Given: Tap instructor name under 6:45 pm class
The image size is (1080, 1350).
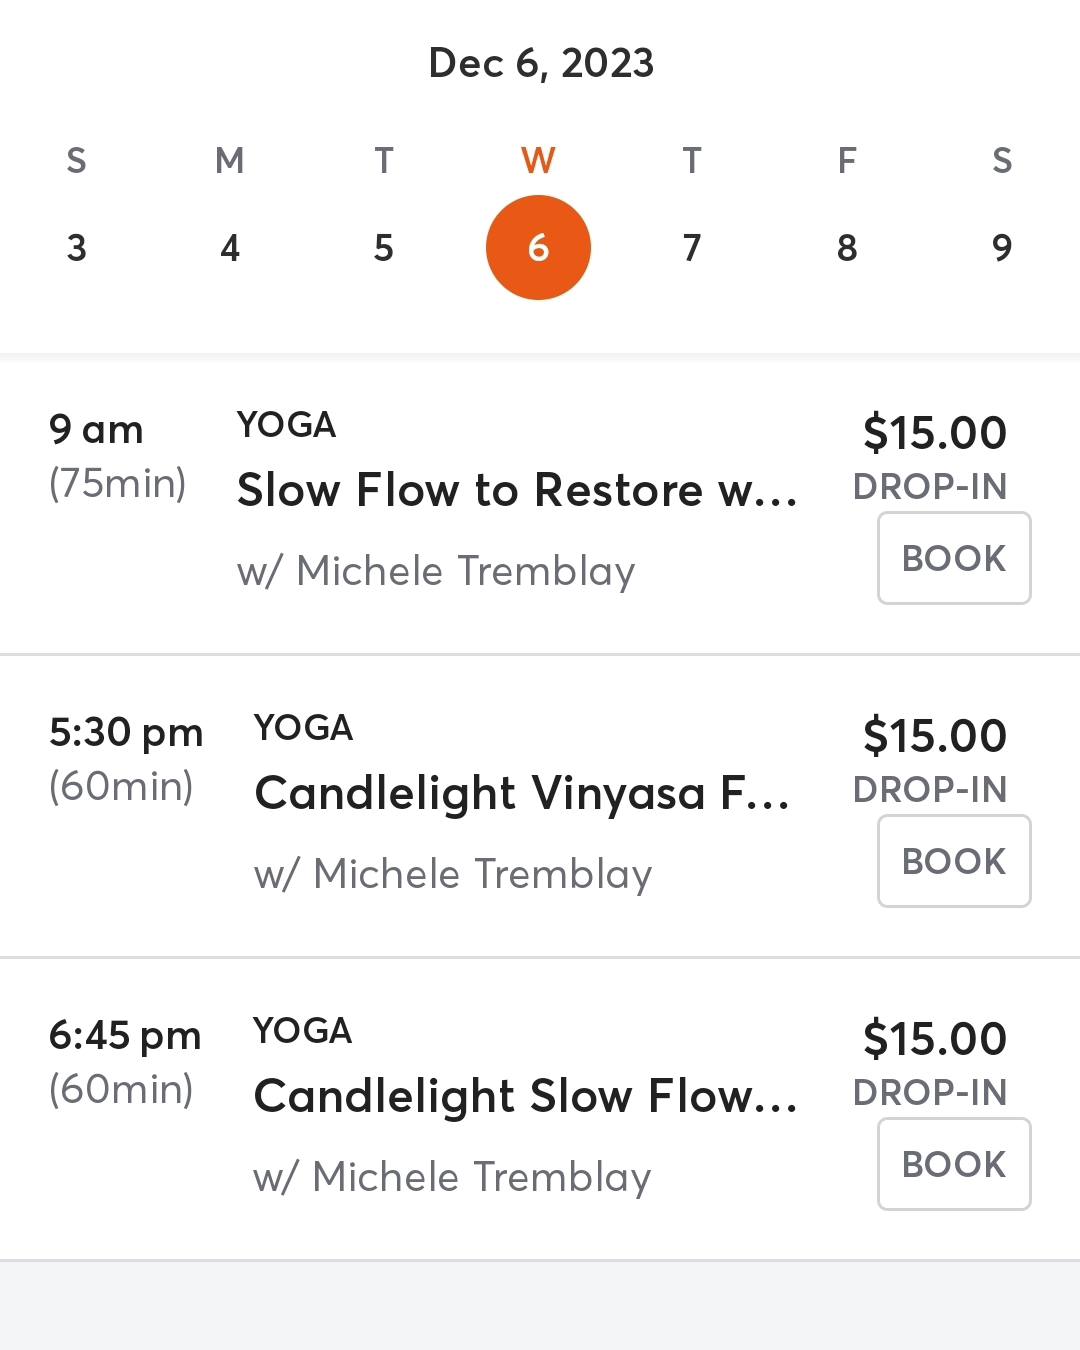Looking at the screenshot, I should point(452,1177).
